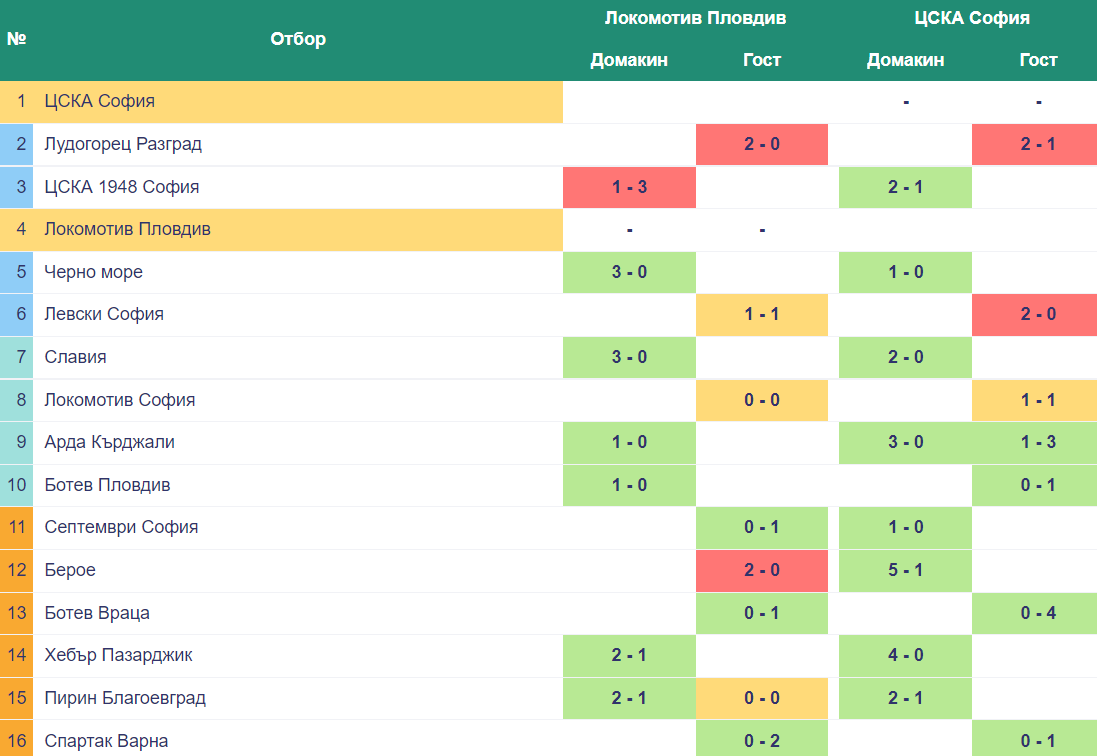
Task: Click 1 - 3 result in Арда Кърджали row
Action: (x=1035, y=443)
